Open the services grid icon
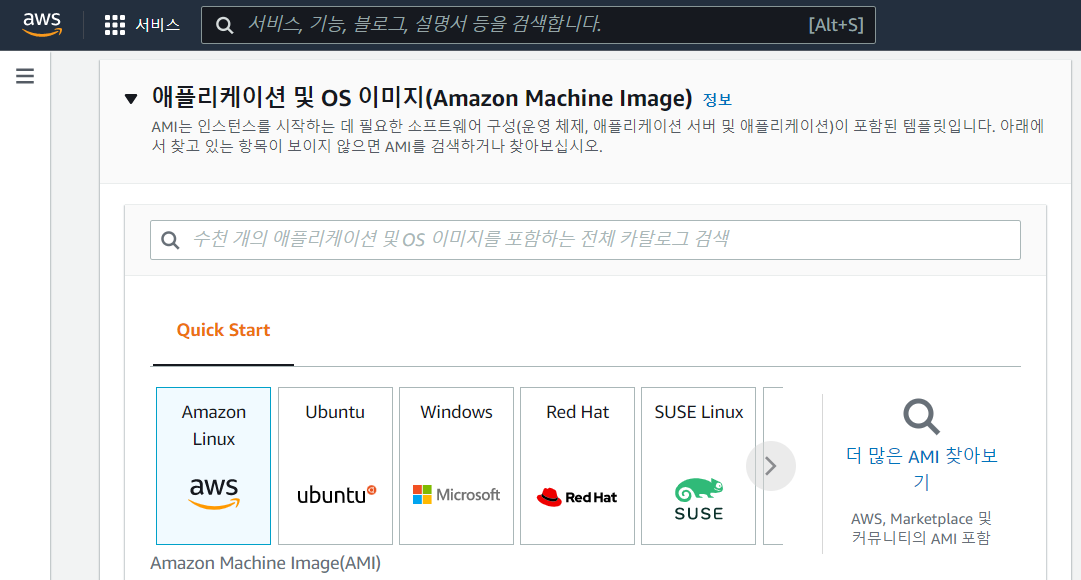Viewport: 1081px width, 580px height. point(114,26)
